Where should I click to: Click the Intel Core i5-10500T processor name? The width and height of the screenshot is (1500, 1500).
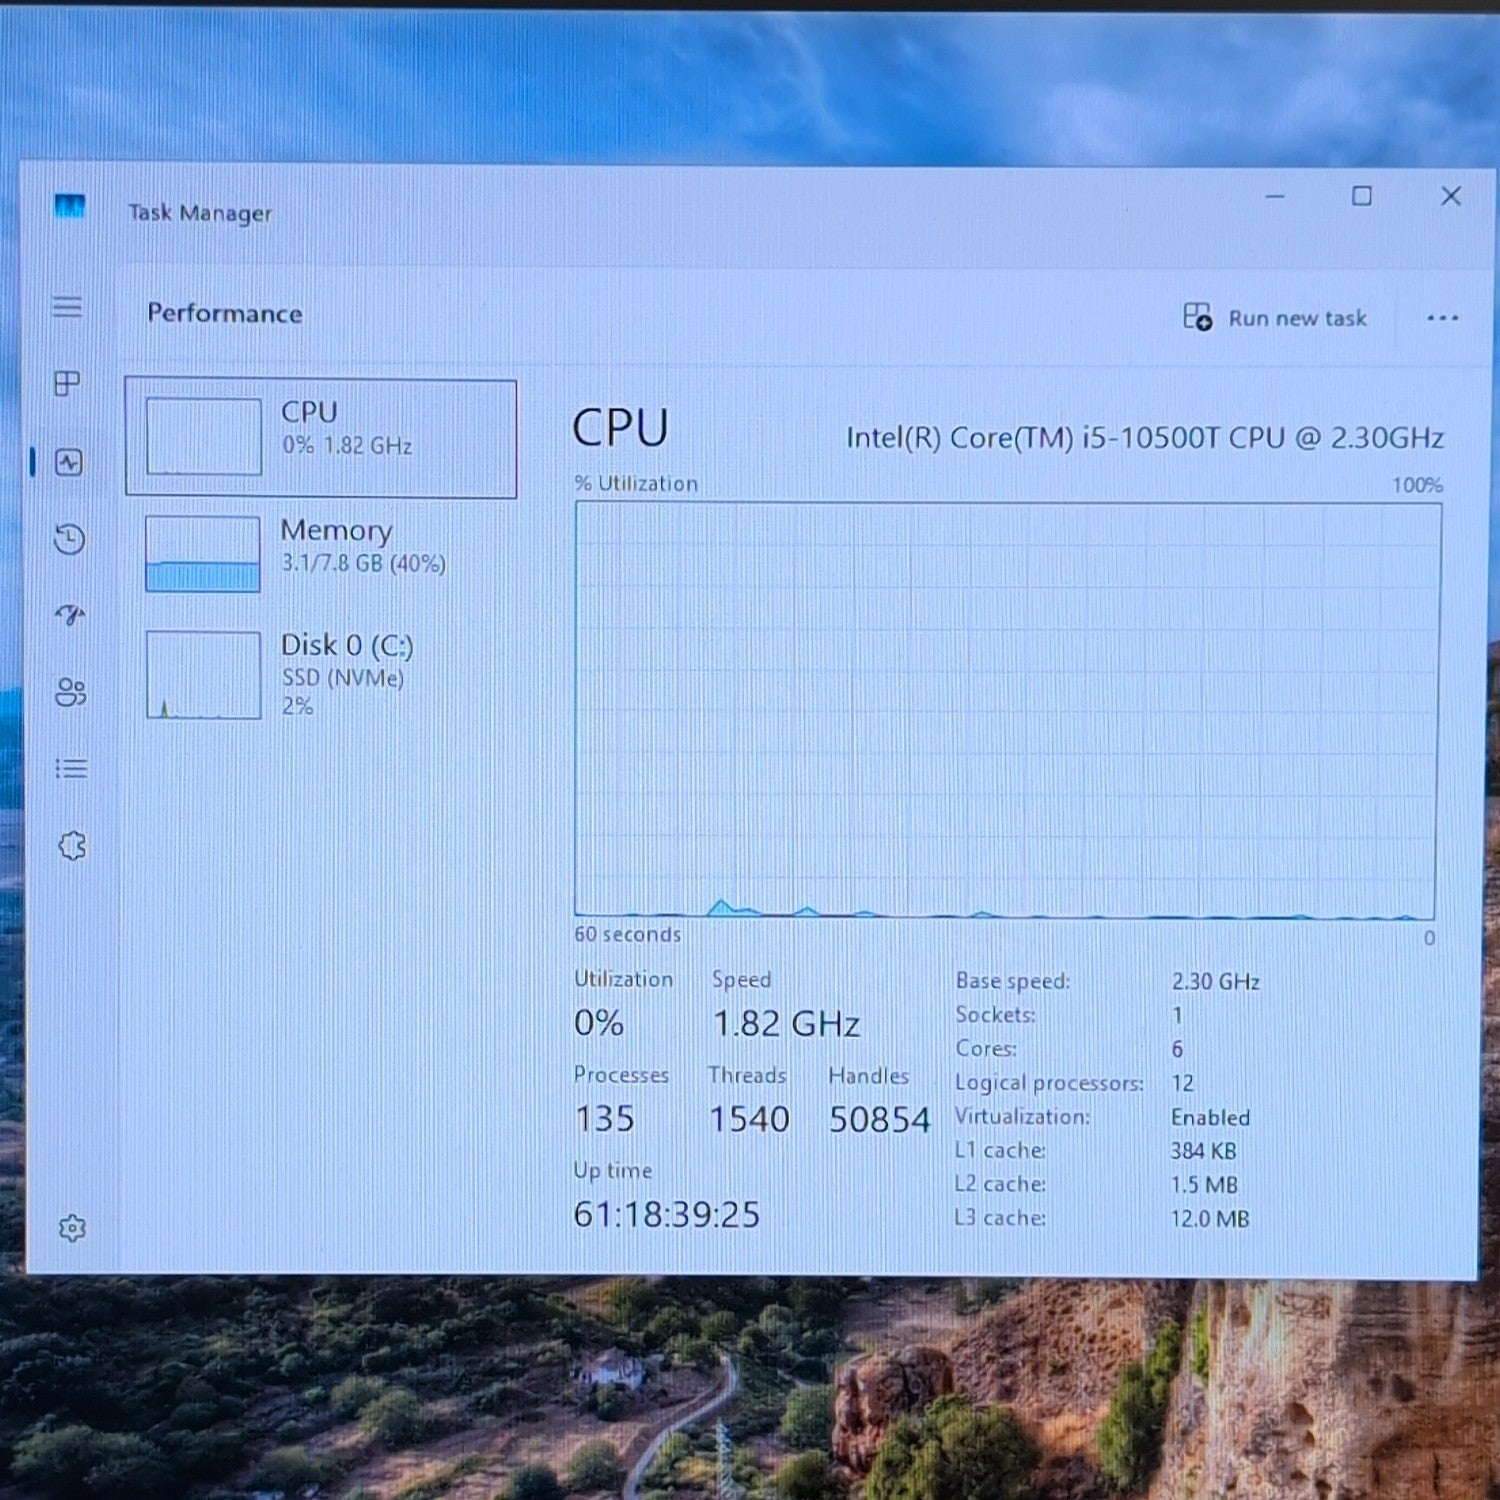(x=1145, y=438)
